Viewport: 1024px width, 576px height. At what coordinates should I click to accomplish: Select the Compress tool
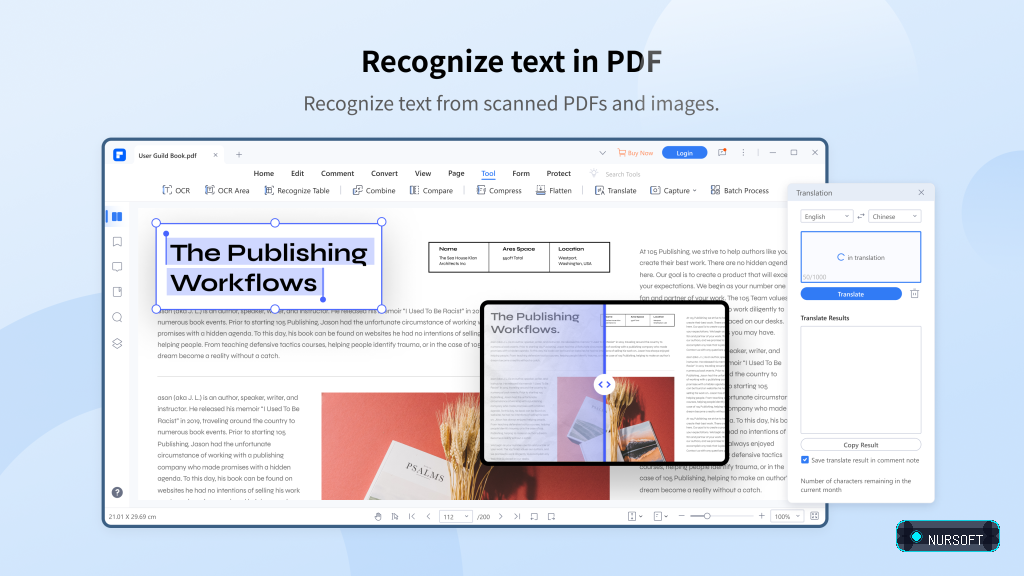coord(499,190)
